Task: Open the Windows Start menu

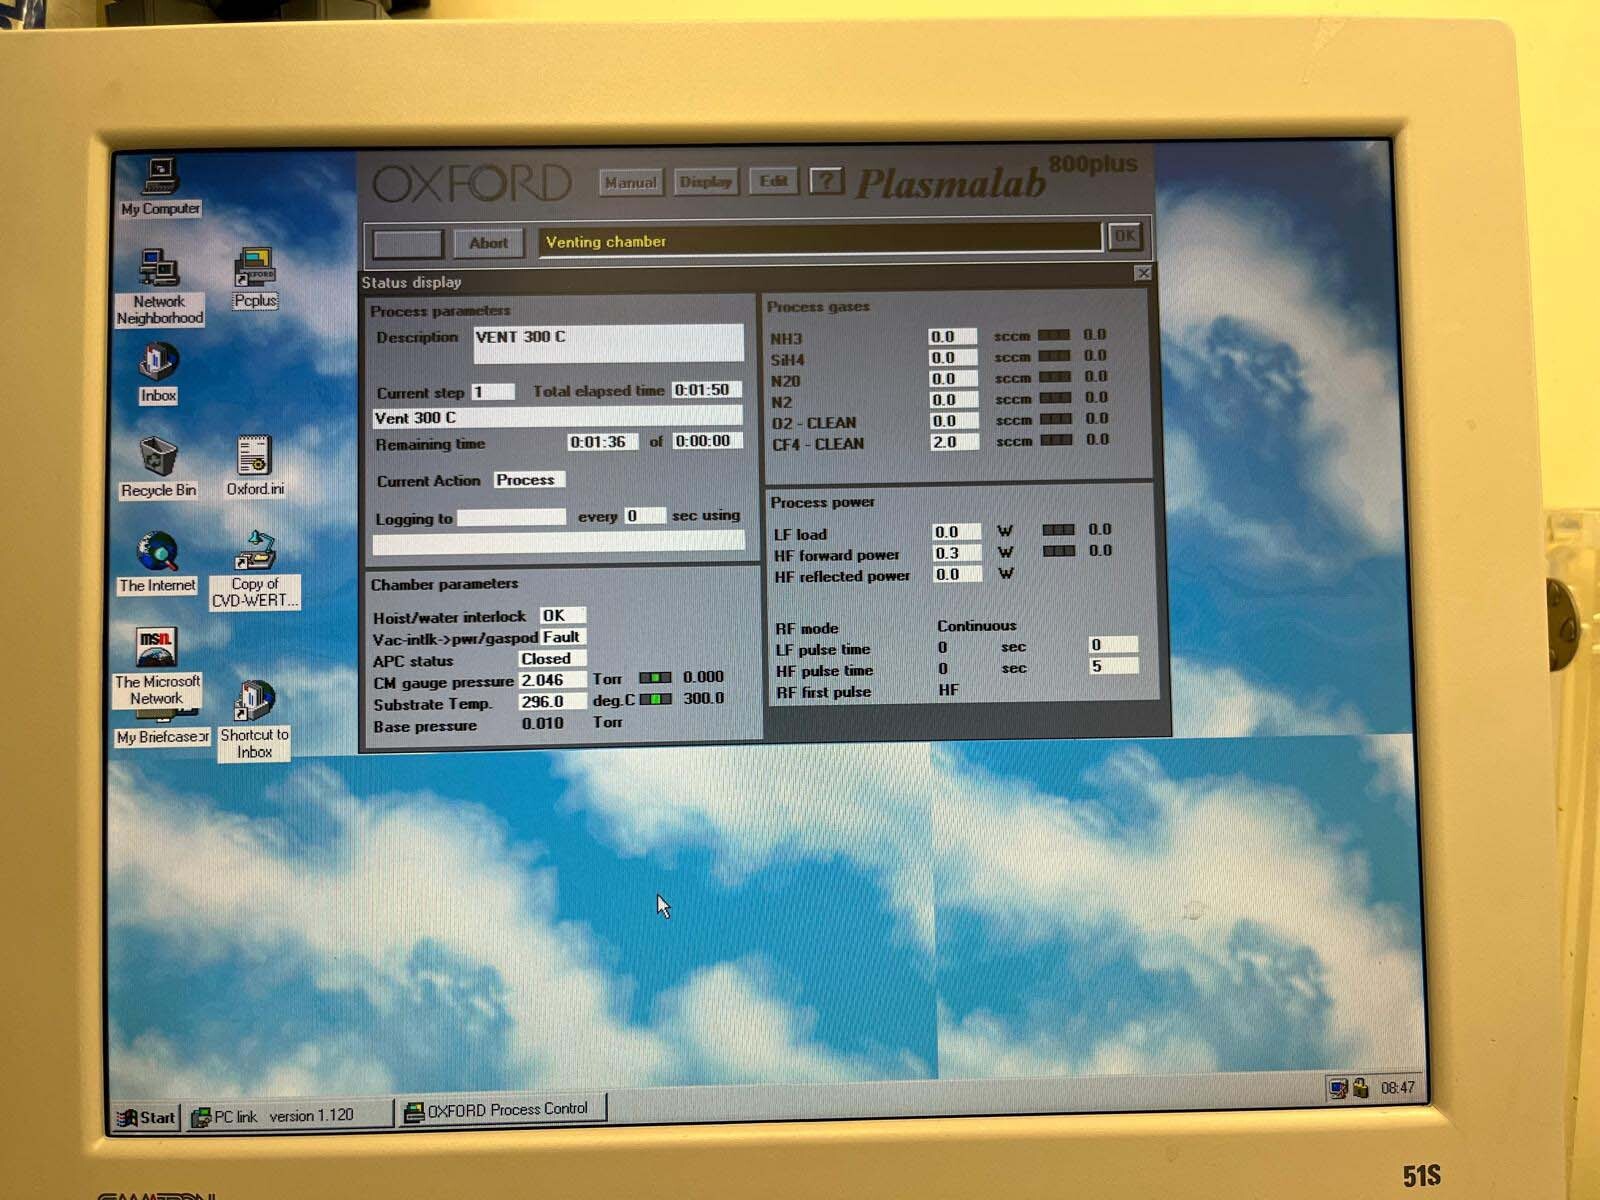Action: 146,1117
